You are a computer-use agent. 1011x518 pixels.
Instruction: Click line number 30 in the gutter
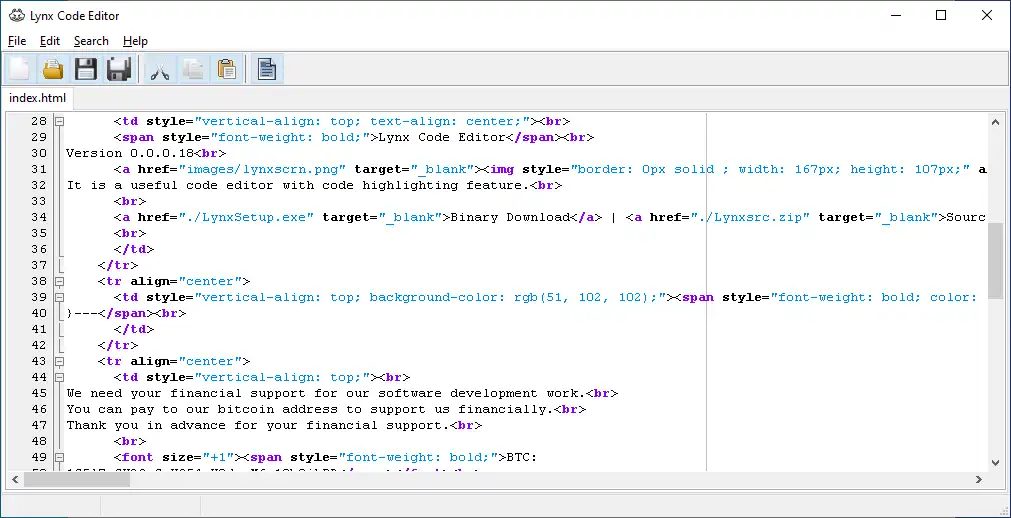(x=39, y=154)
